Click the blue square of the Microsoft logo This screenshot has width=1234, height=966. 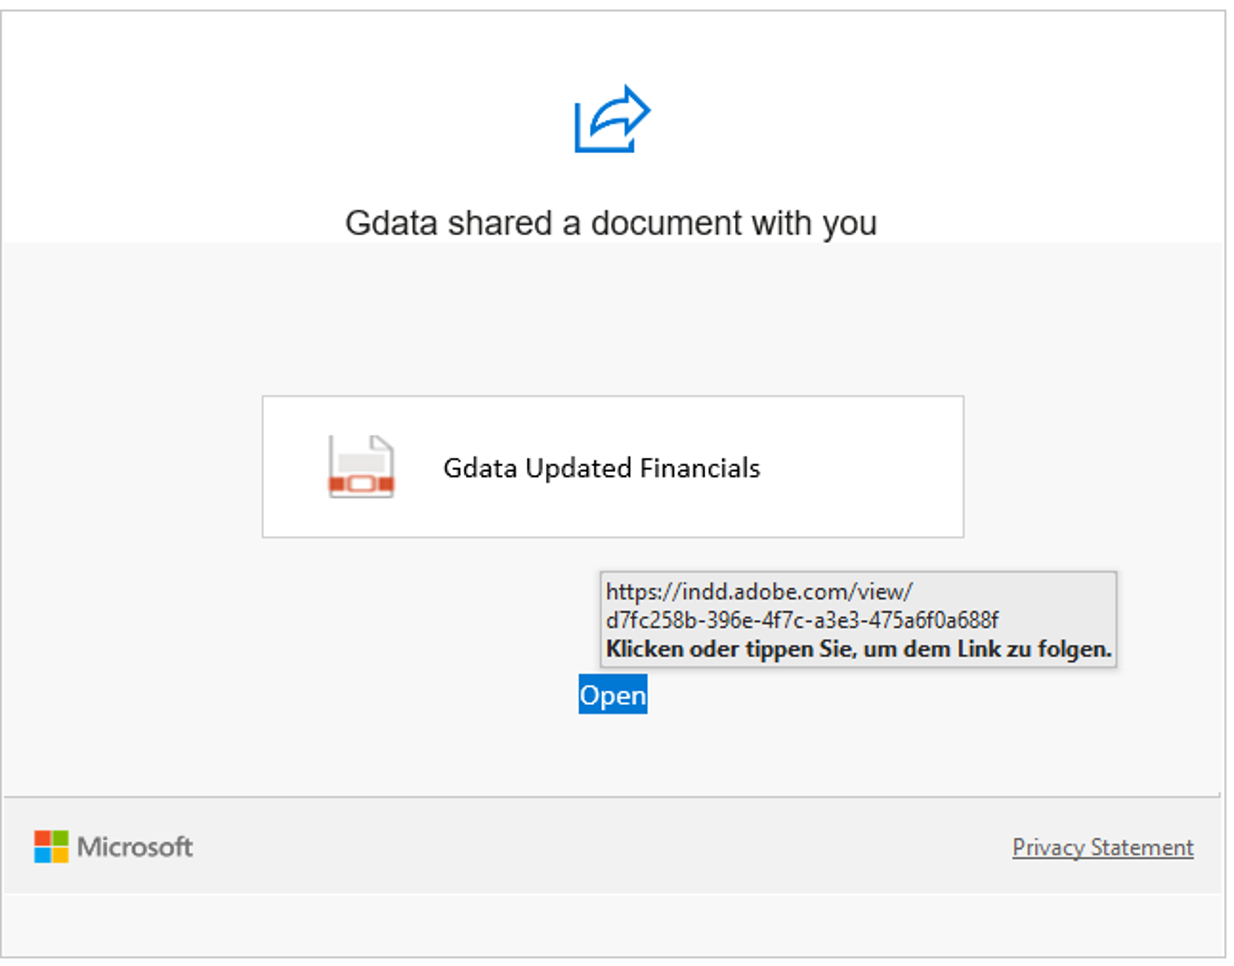point(43,855)
